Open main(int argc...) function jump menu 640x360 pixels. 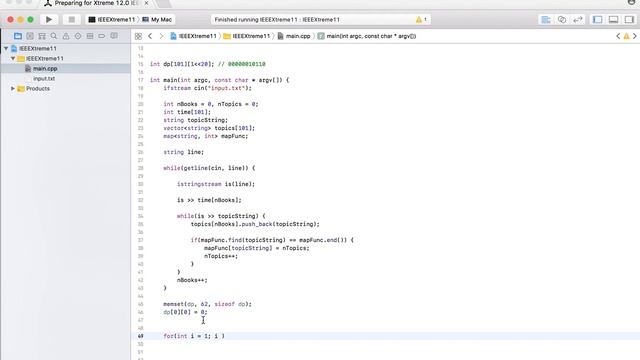(367, 36)
